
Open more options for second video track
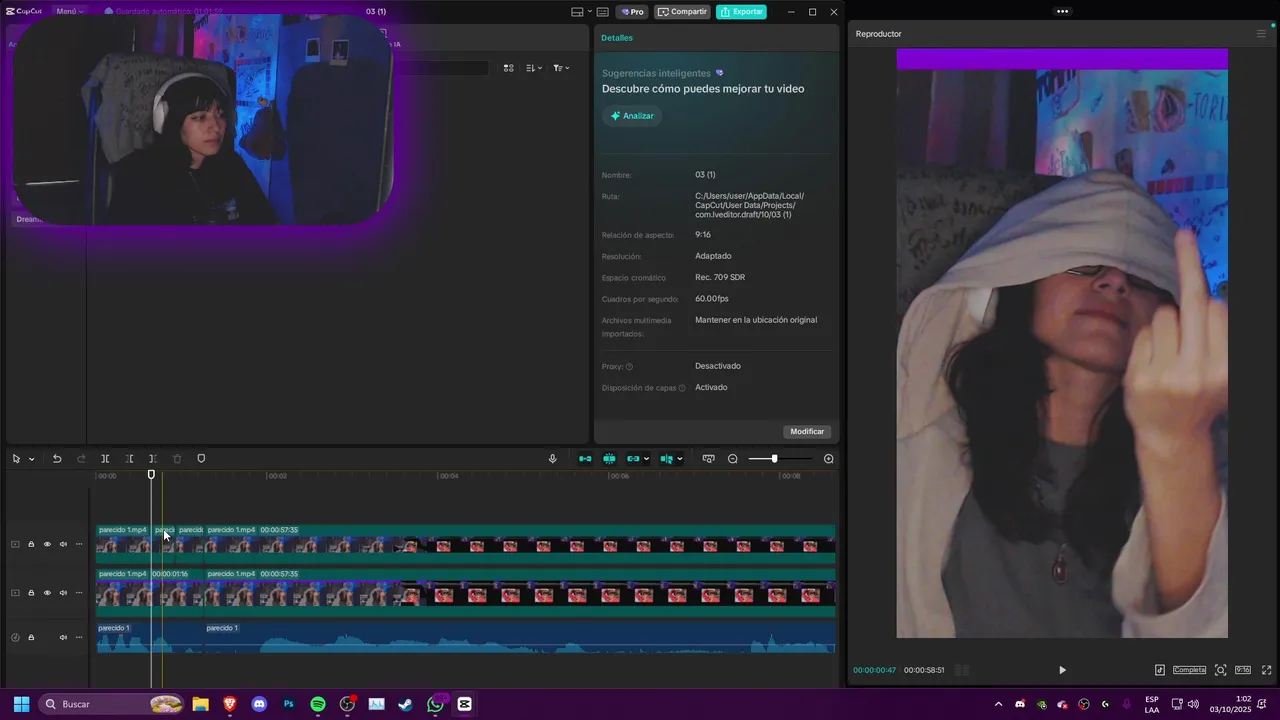click(79, 593)
